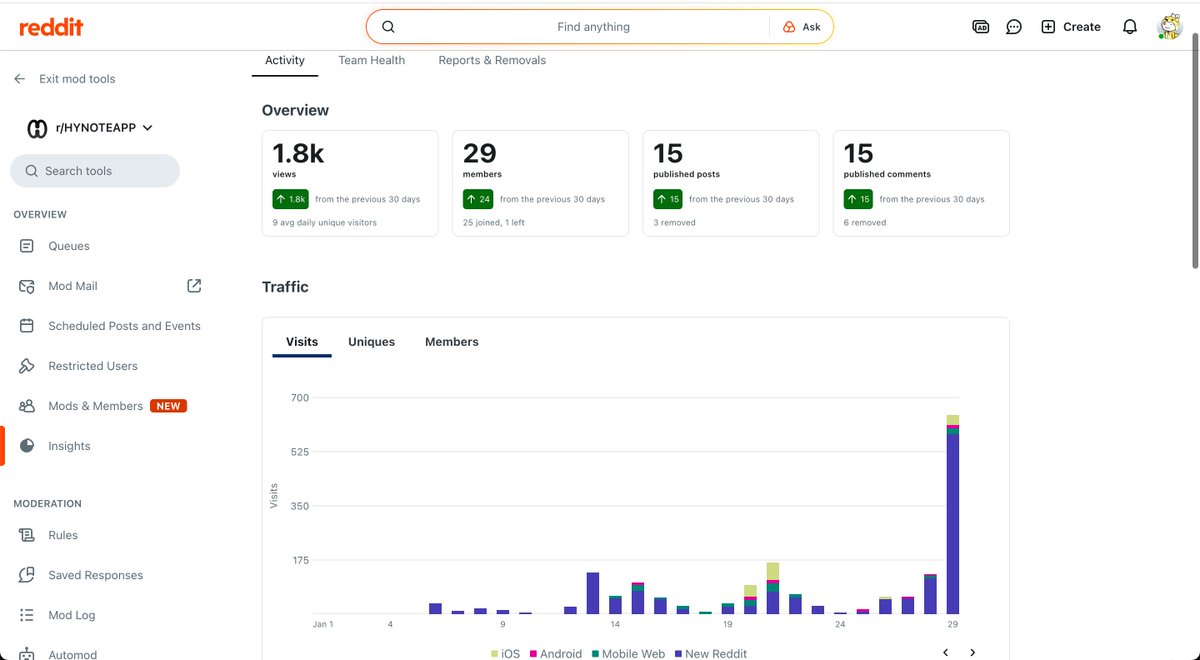Open the advertise icon in header
Image resolution: width=1200 pixels, height=660 pixels.
981,27
